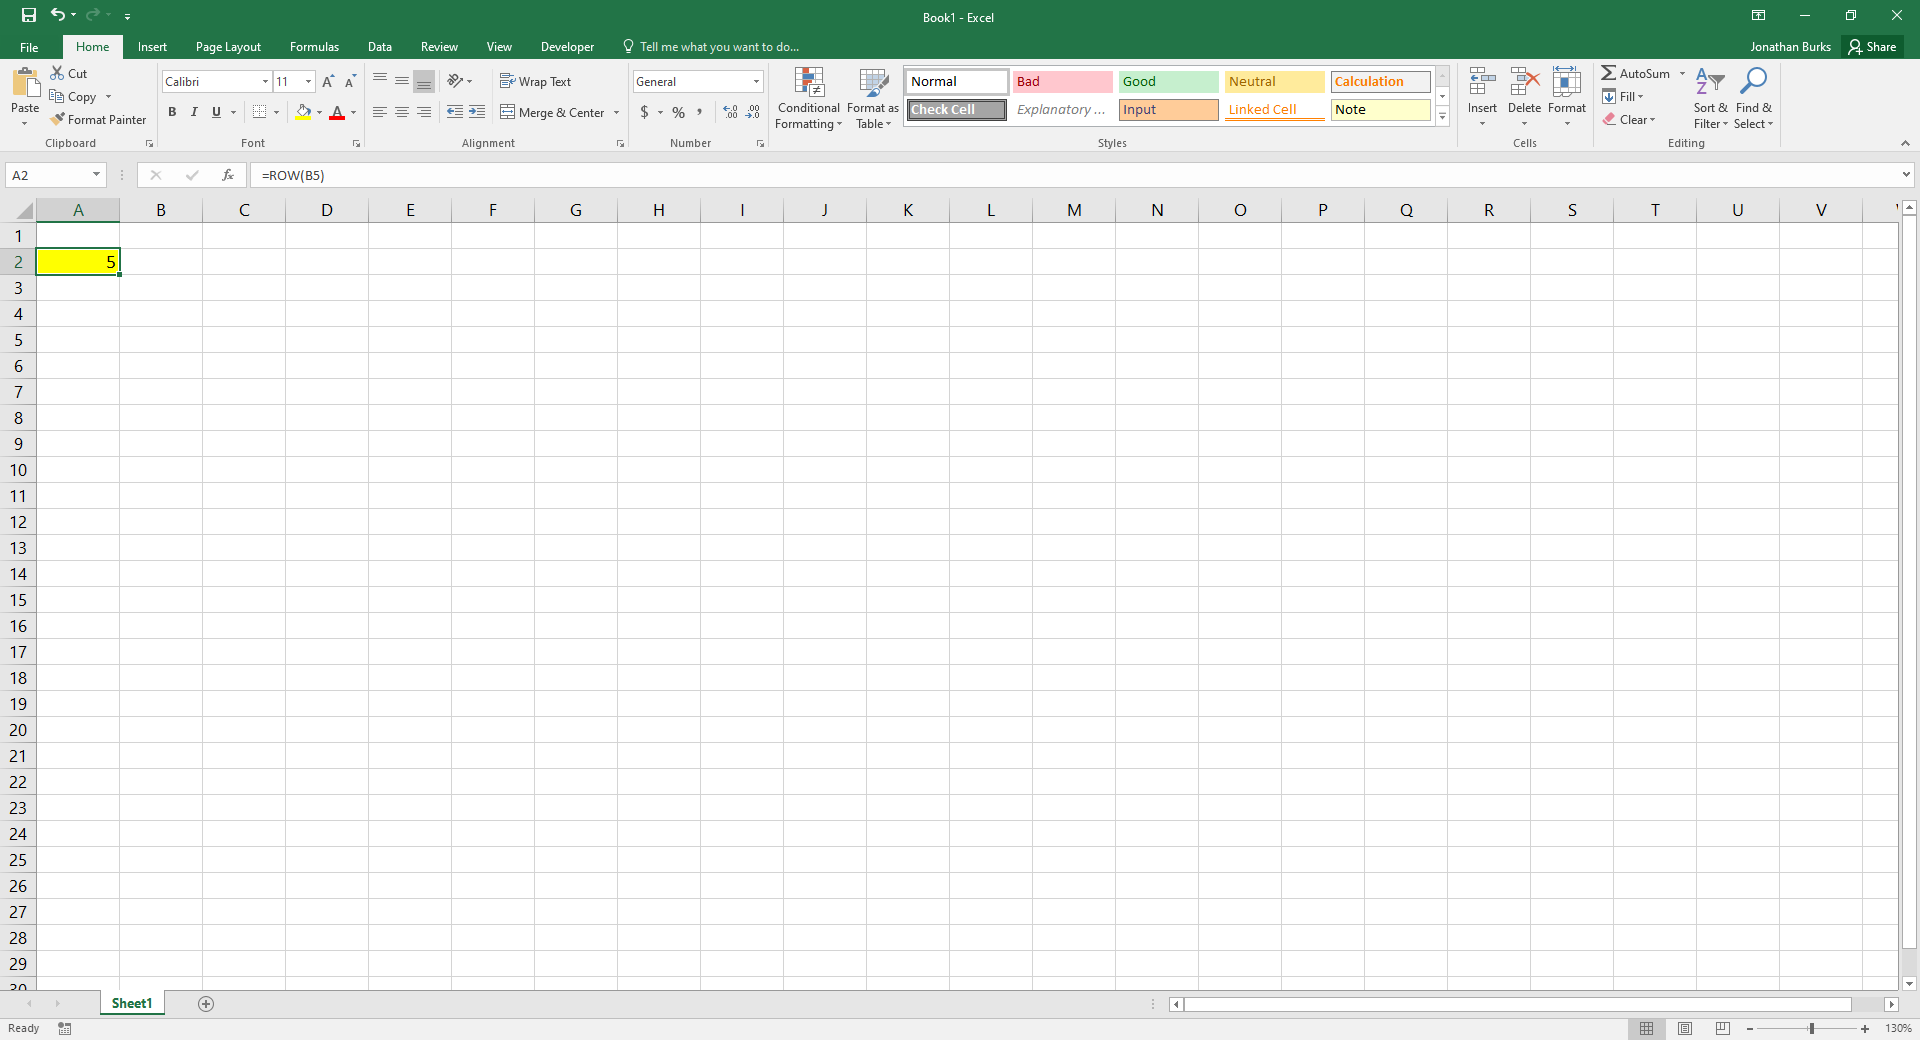Apply the Good cell style
Viewport: 1920px width, 1040px height.
[x=1169, y=81]
